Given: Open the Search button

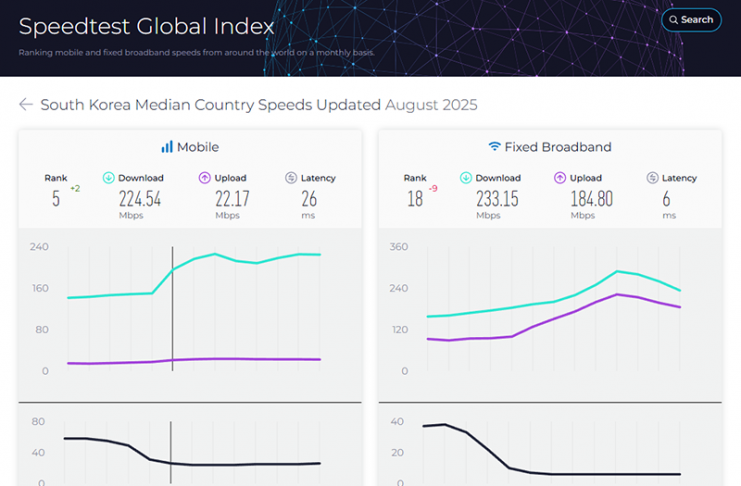Looking at the screenshot, I should pos(691,19).
